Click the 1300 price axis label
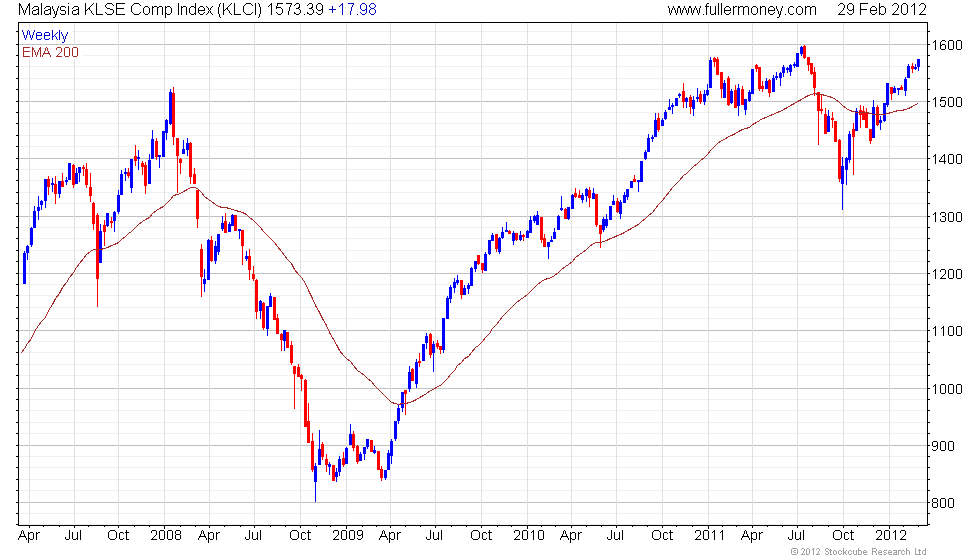The image size is (980, 560). [947, 217]
